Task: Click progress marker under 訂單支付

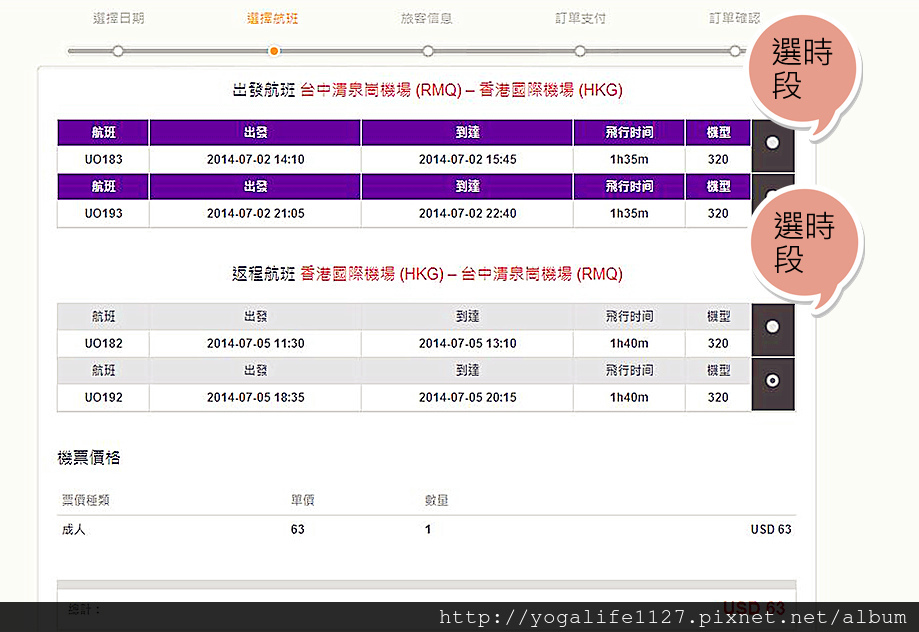Action: [580, 51]
